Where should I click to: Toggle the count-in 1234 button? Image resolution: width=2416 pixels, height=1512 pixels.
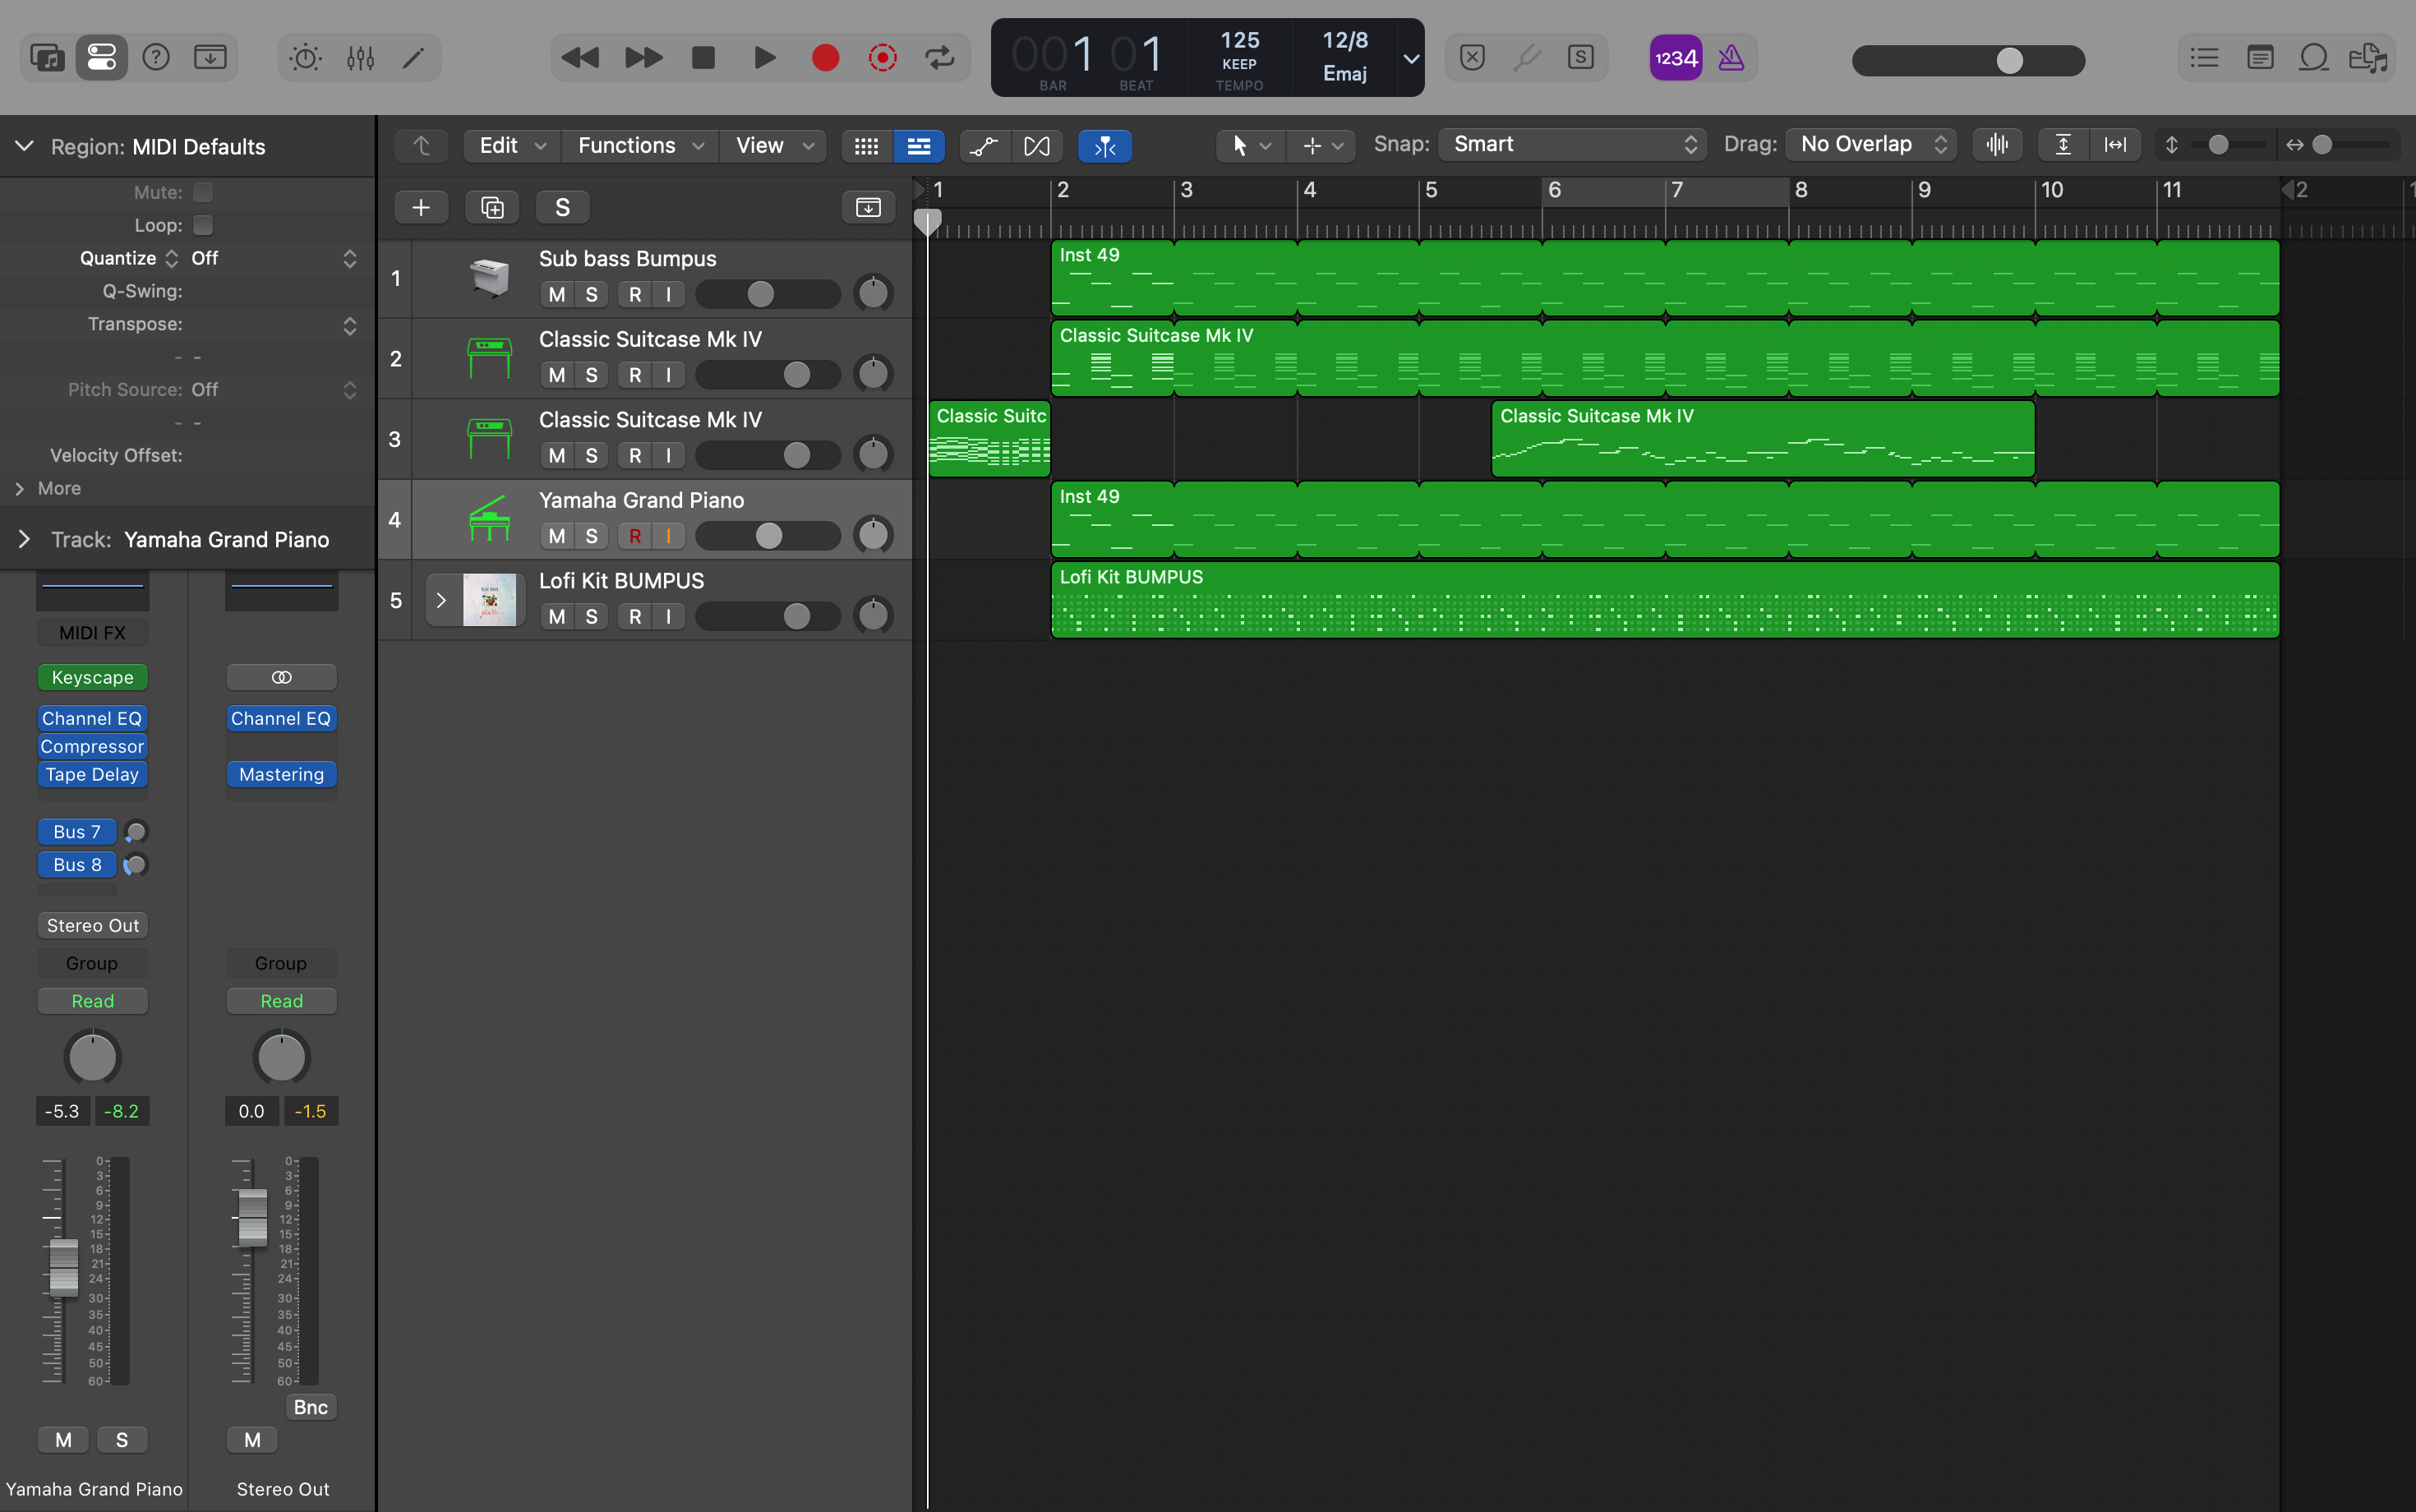click(1675, 58)
